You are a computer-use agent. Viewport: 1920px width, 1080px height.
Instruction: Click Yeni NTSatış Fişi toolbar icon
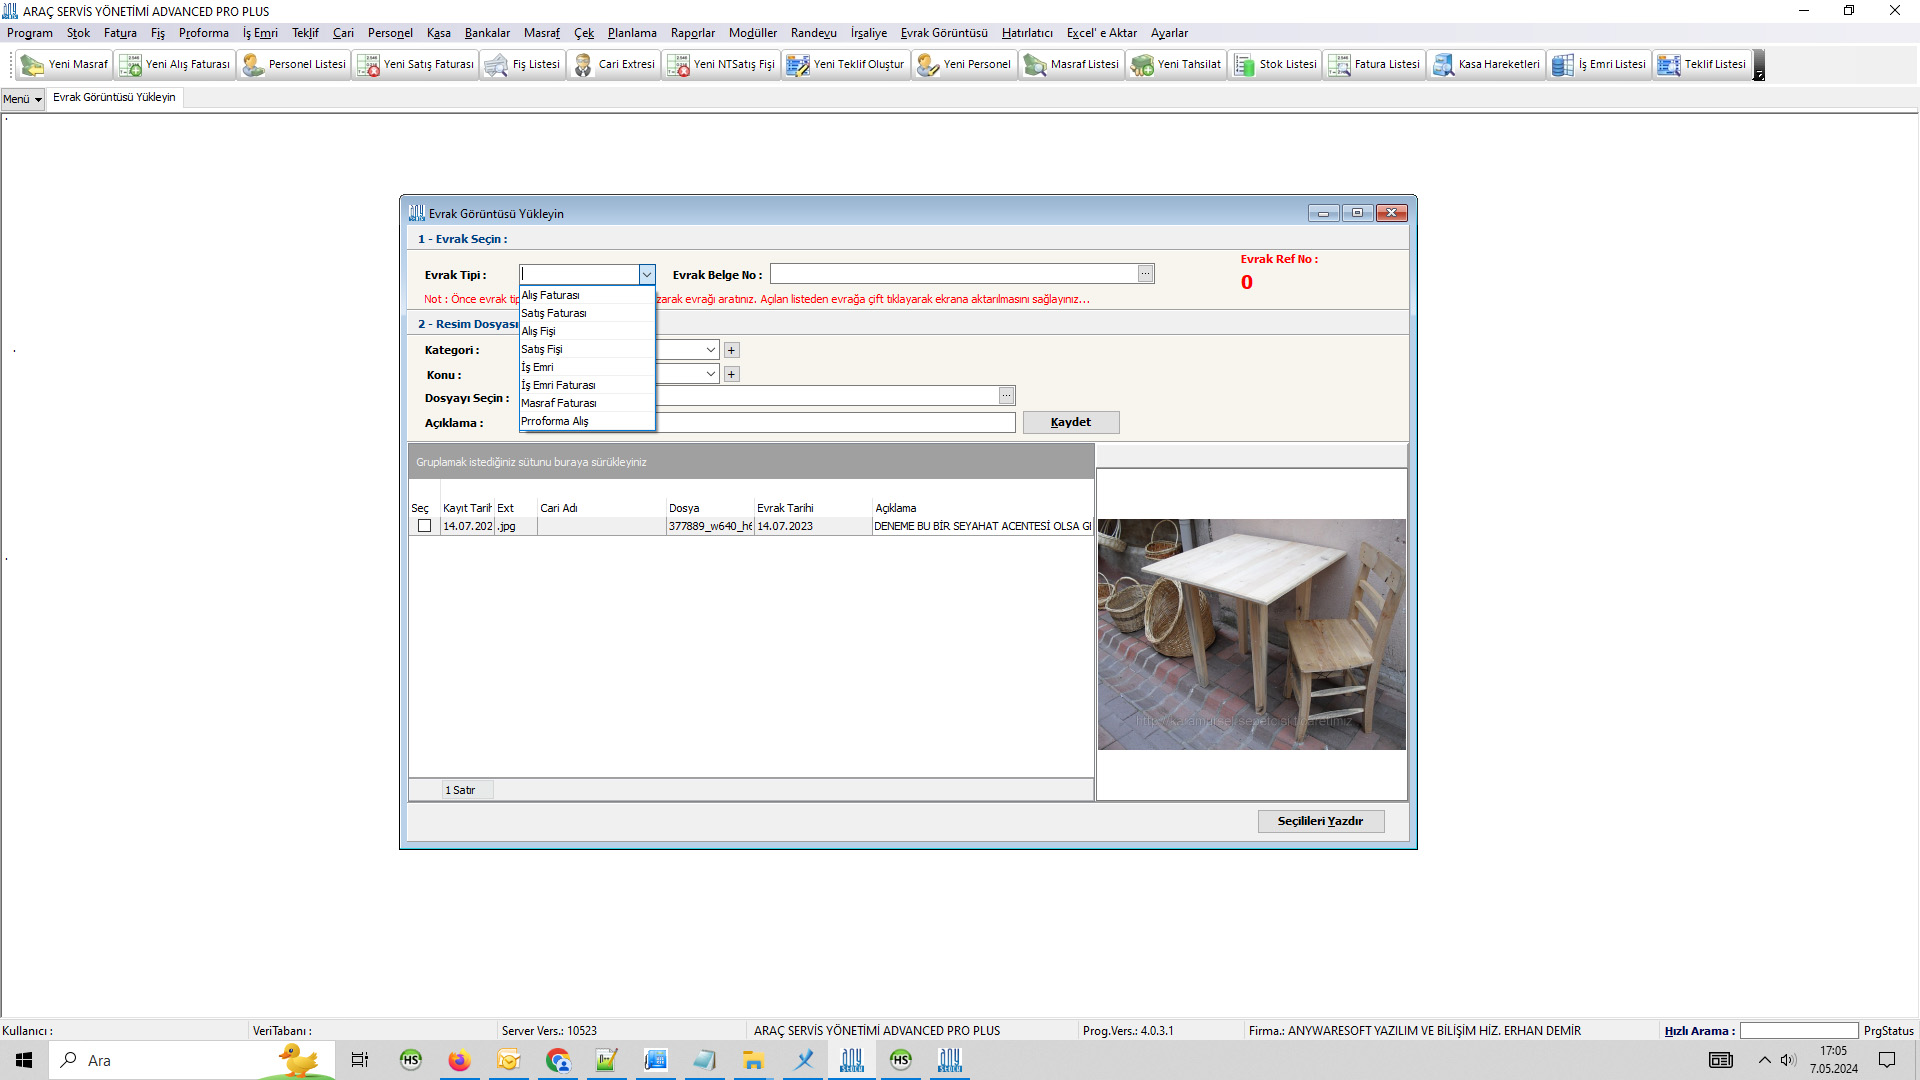click(x=721, y=64)
